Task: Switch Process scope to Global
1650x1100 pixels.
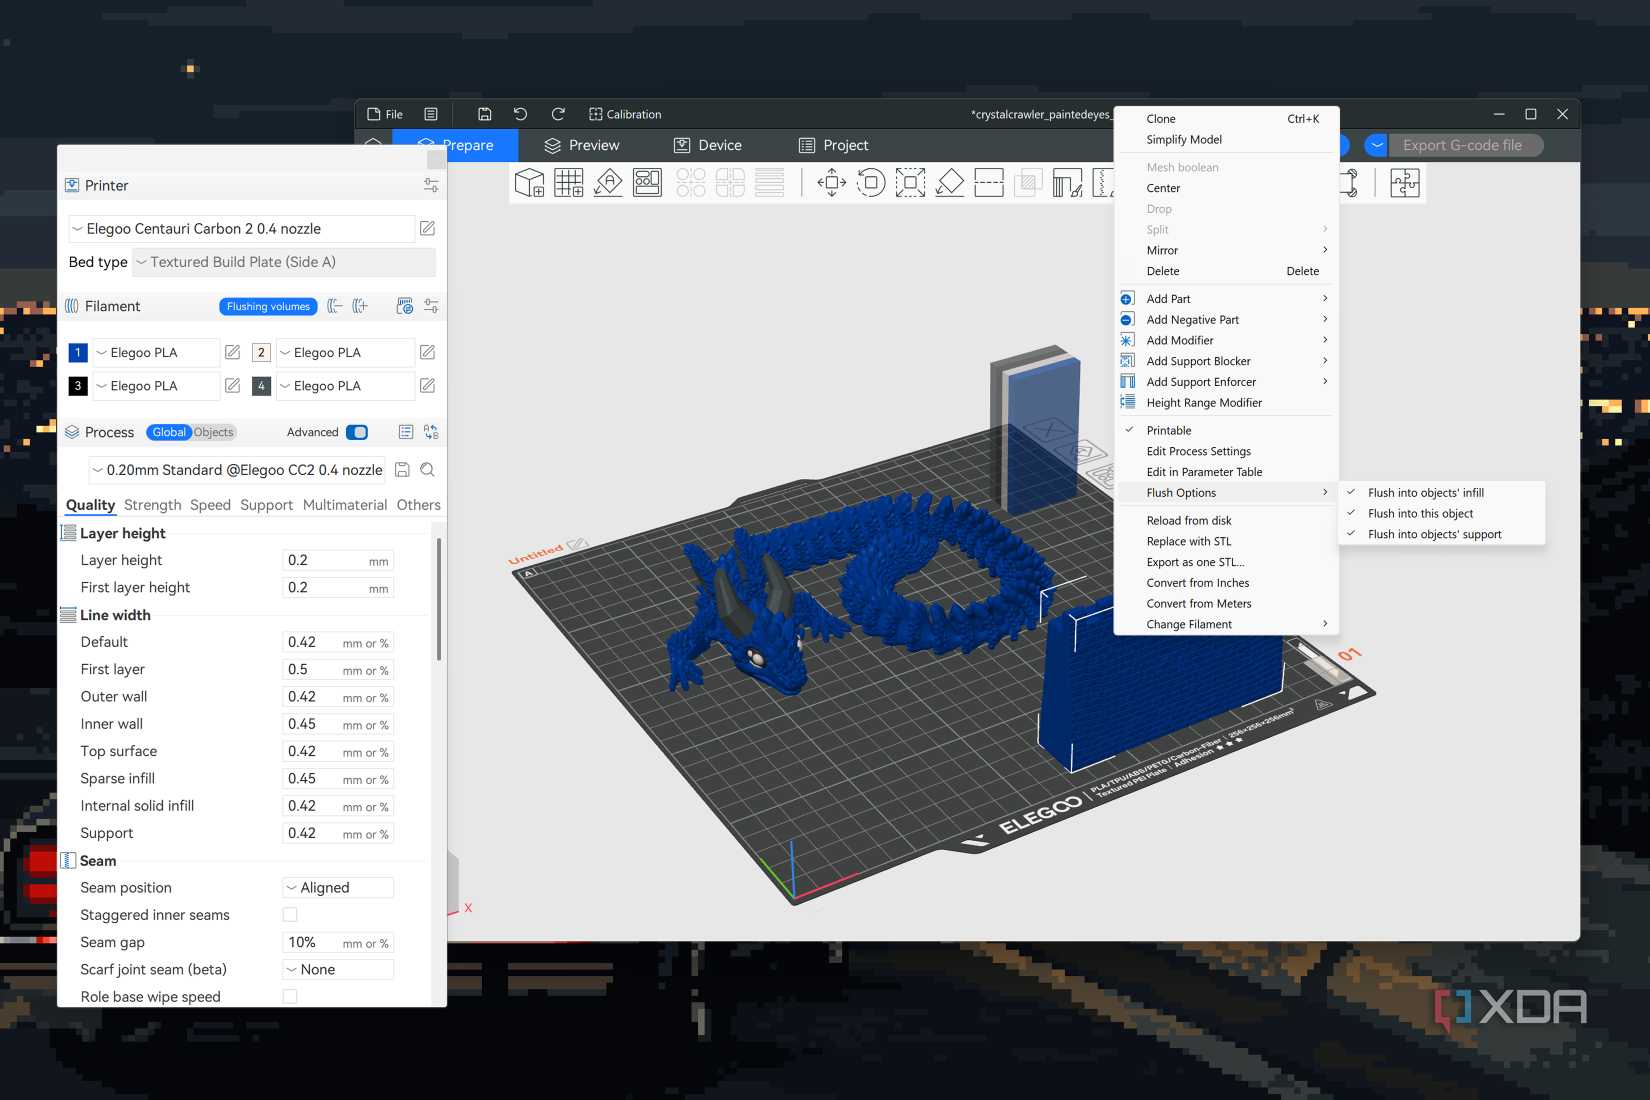Action: point(169,432)
